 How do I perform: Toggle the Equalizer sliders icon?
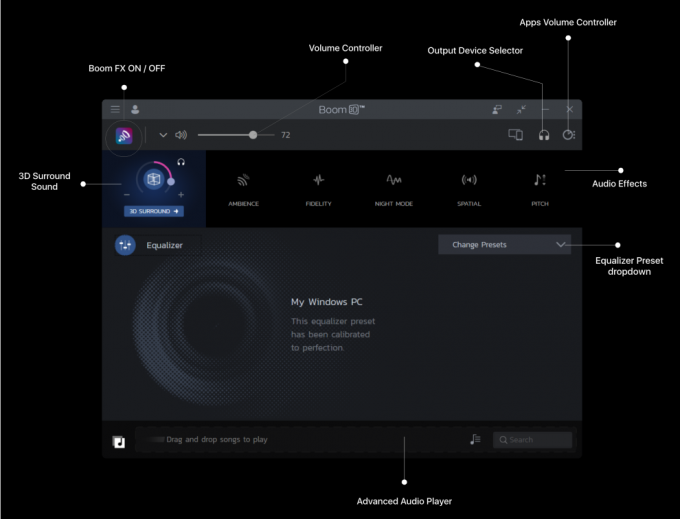(125, 245)
